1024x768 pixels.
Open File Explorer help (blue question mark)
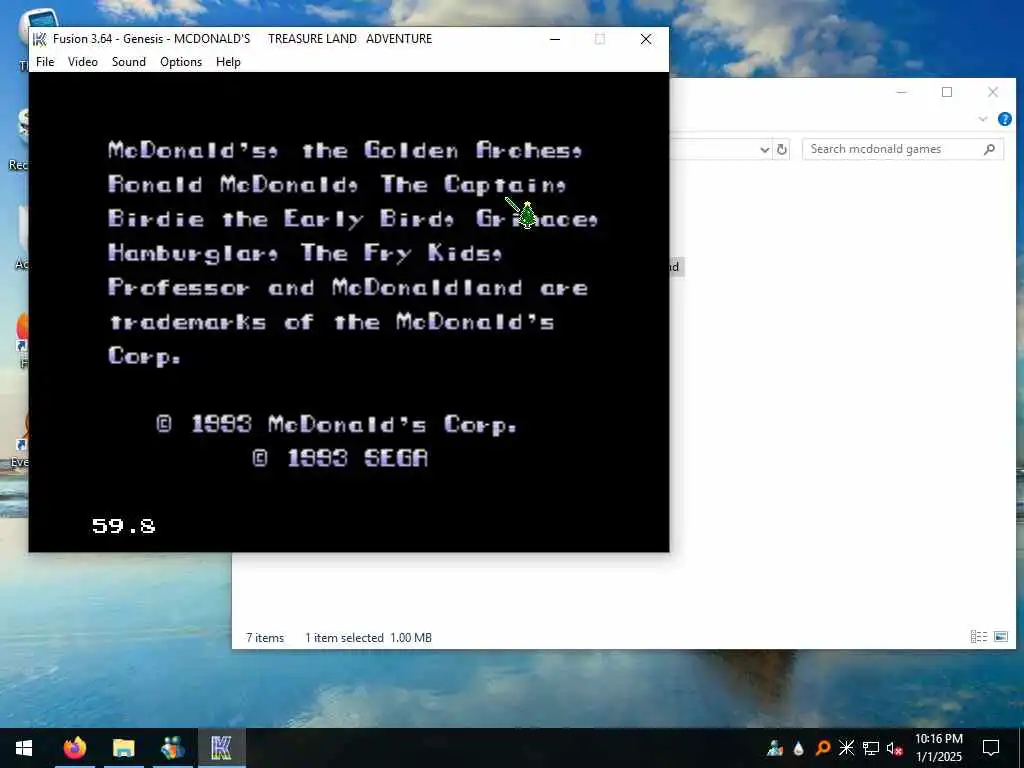(x=1005, y=119)
